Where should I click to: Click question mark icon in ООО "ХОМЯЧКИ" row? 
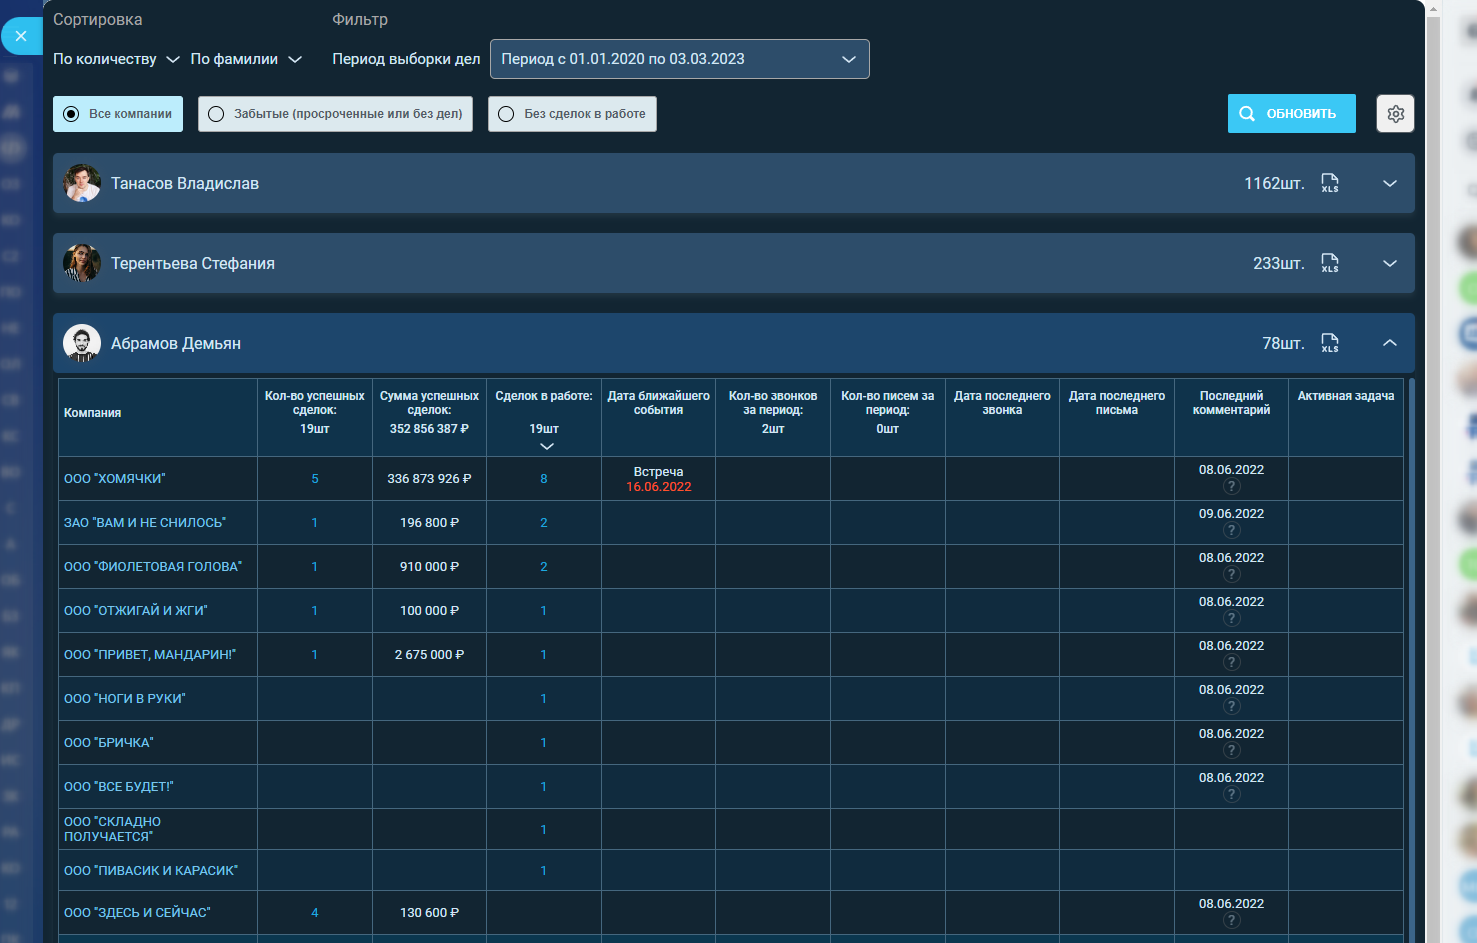tap(1231, 487)
